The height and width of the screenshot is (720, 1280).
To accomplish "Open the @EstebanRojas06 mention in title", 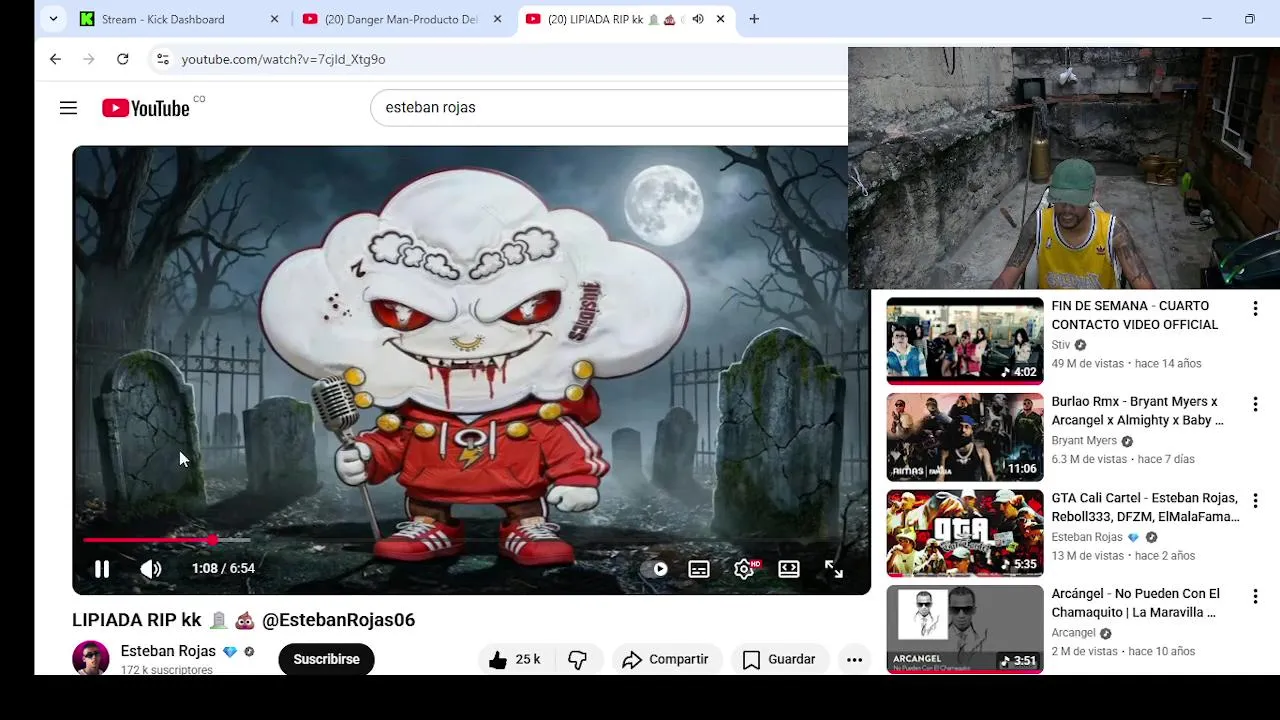I will [x=338, y=620].
